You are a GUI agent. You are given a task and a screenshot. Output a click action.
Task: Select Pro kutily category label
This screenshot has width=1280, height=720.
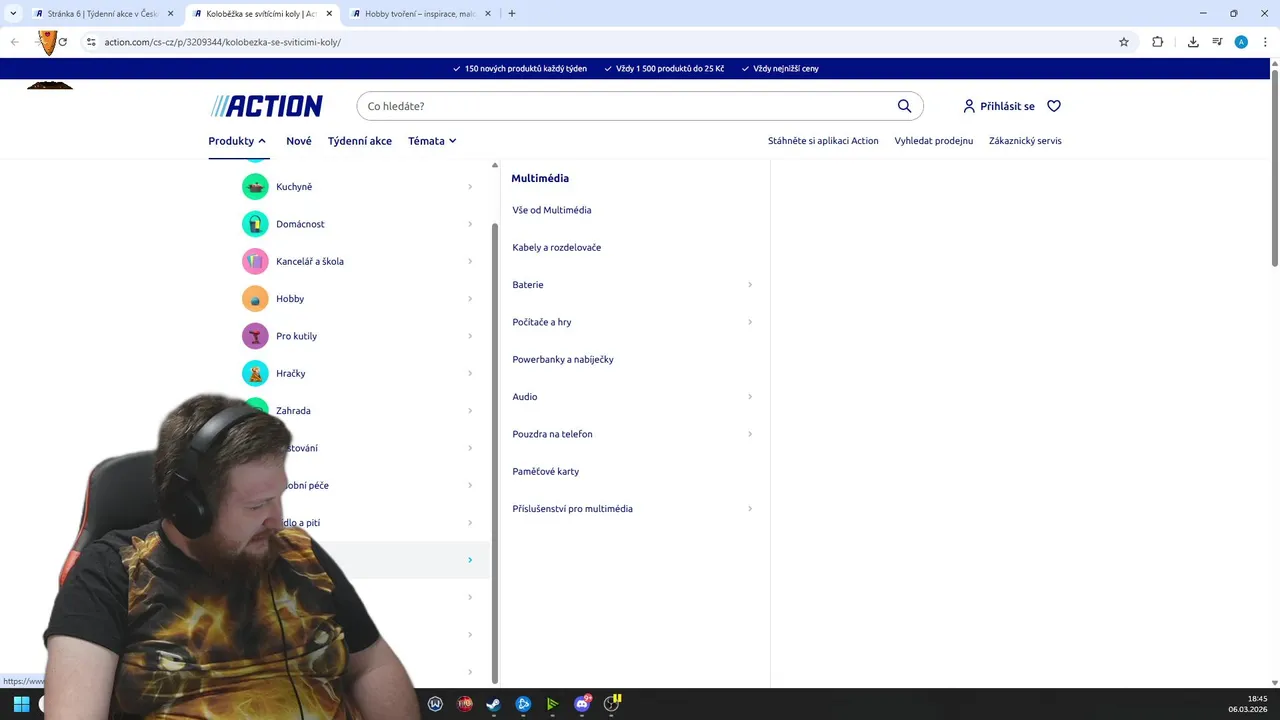pos(296,336)
